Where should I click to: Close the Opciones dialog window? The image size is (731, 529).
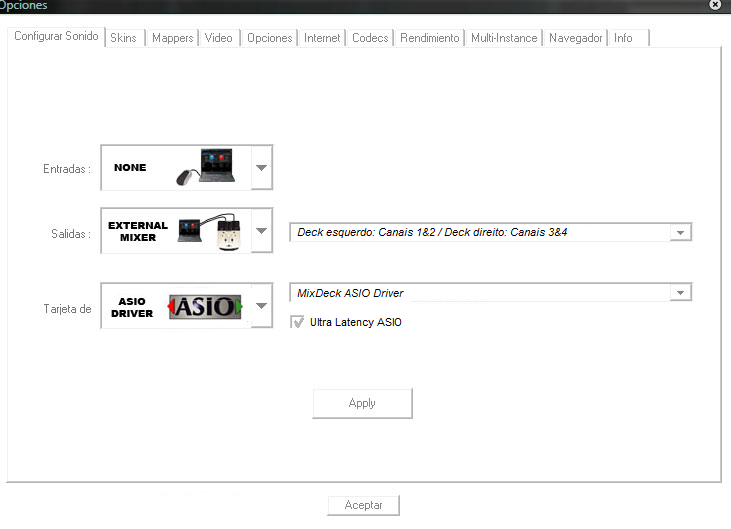(715, 5)
